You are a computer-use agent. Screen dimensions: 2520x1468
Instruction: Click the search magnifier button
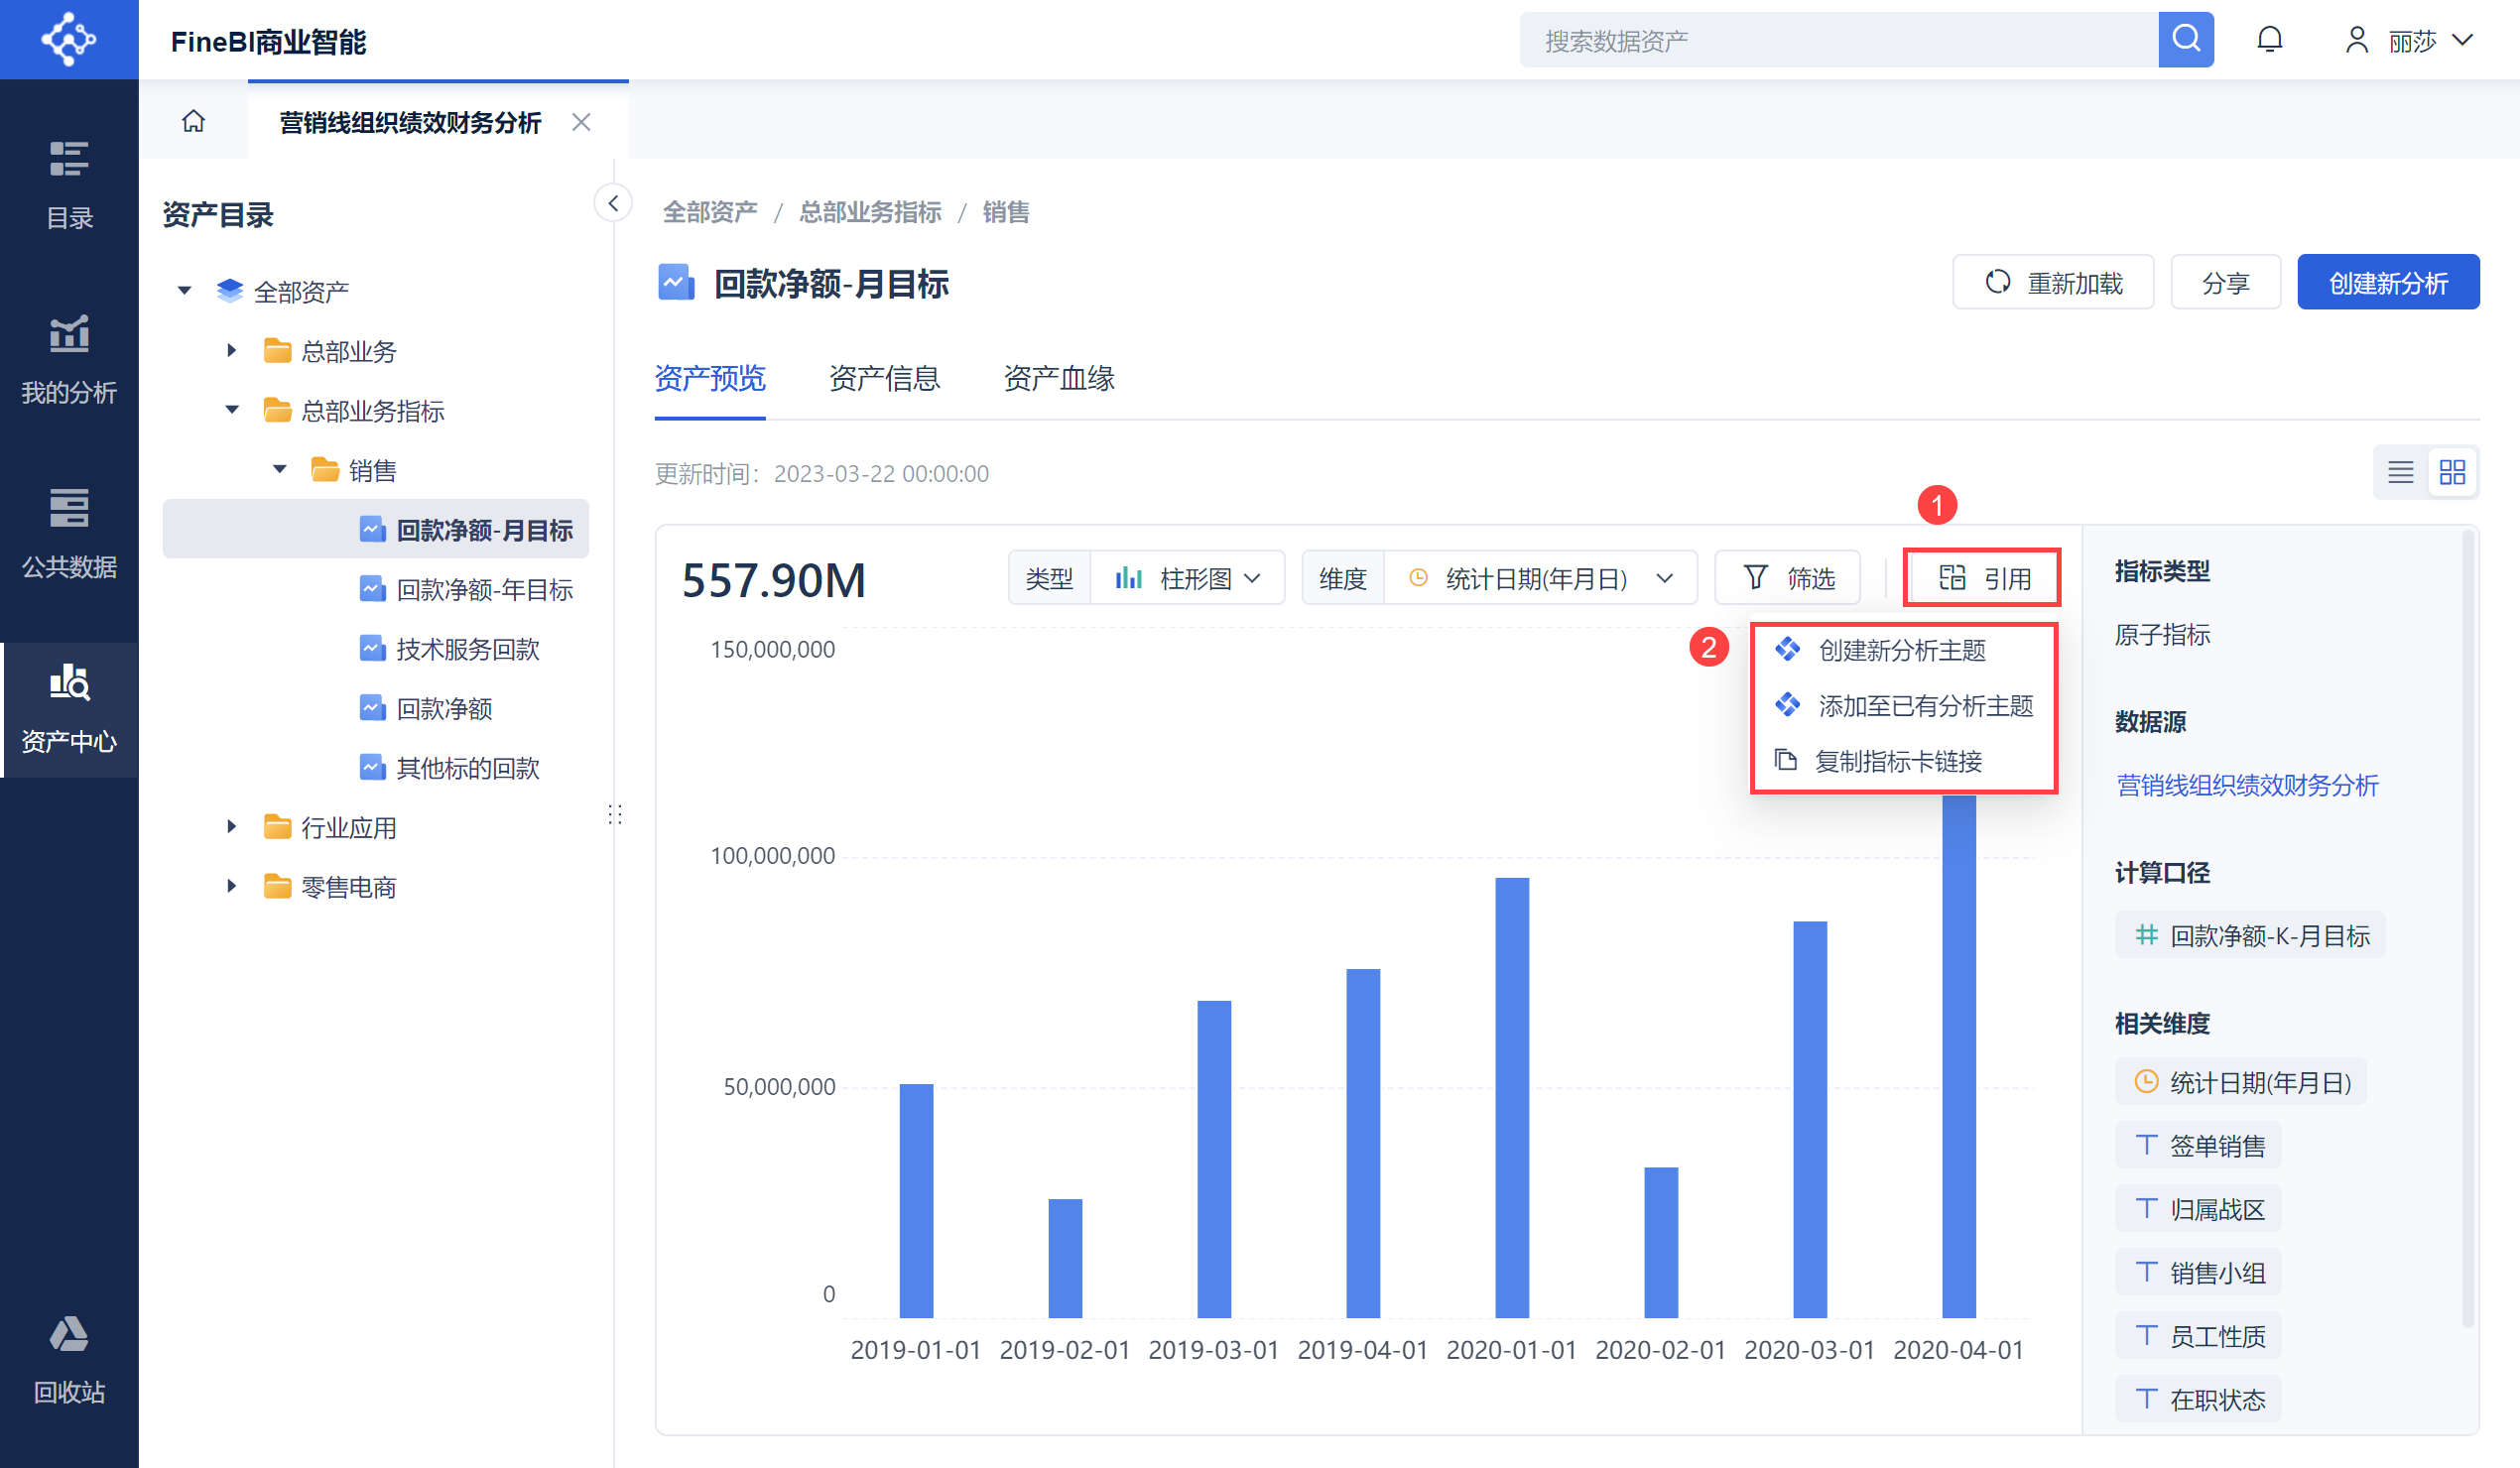(2185, 40)
